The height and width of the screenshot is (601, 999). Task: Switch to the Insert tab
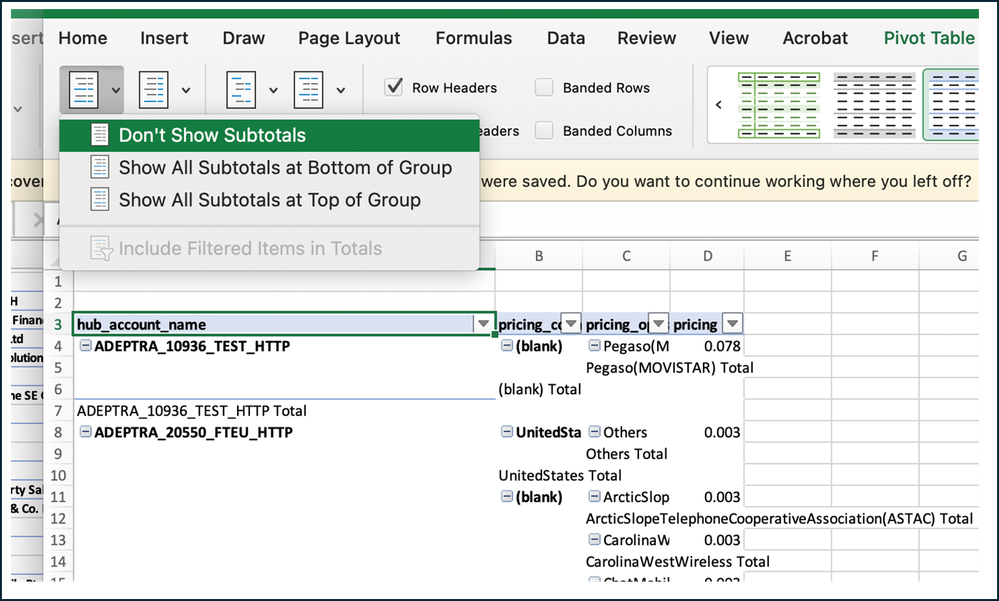[164, 38]
